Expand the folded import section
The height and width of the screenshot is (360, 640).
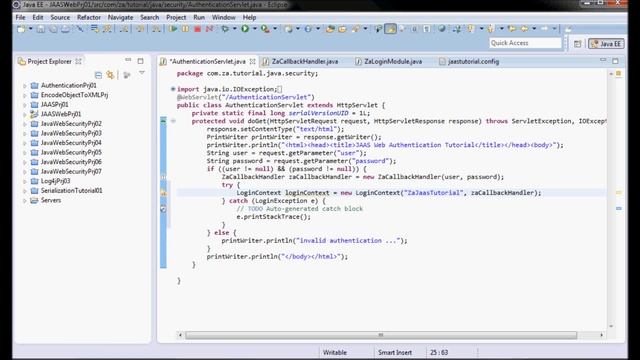(x=173, y=89)
